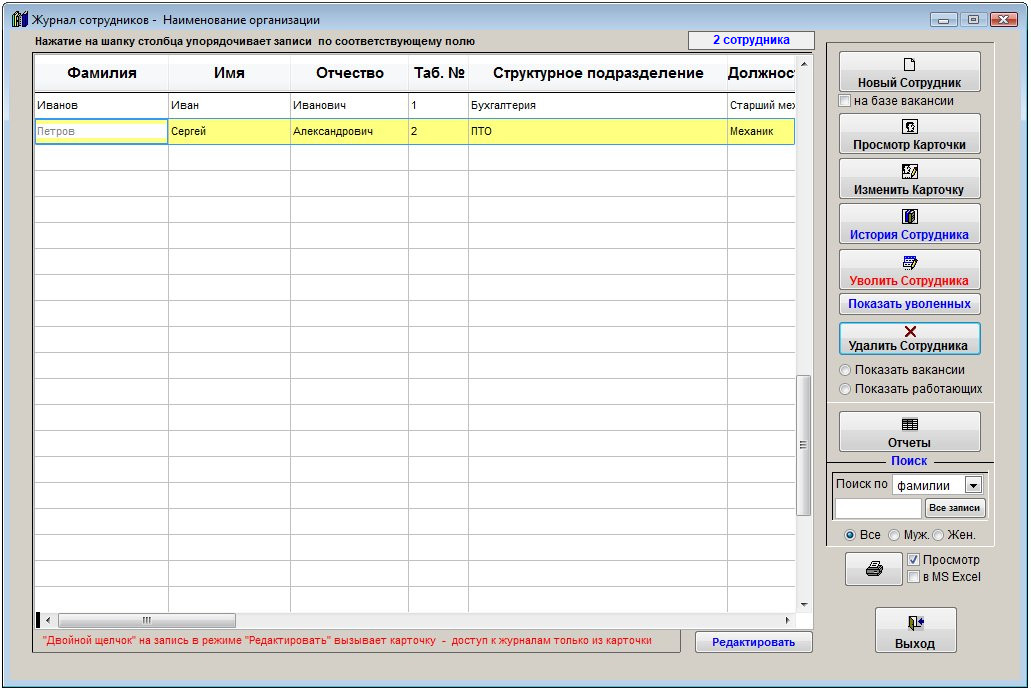1031x688 pixels.
Task: Click the 'Показать уволенных' button
Action: tap(909, 304)
